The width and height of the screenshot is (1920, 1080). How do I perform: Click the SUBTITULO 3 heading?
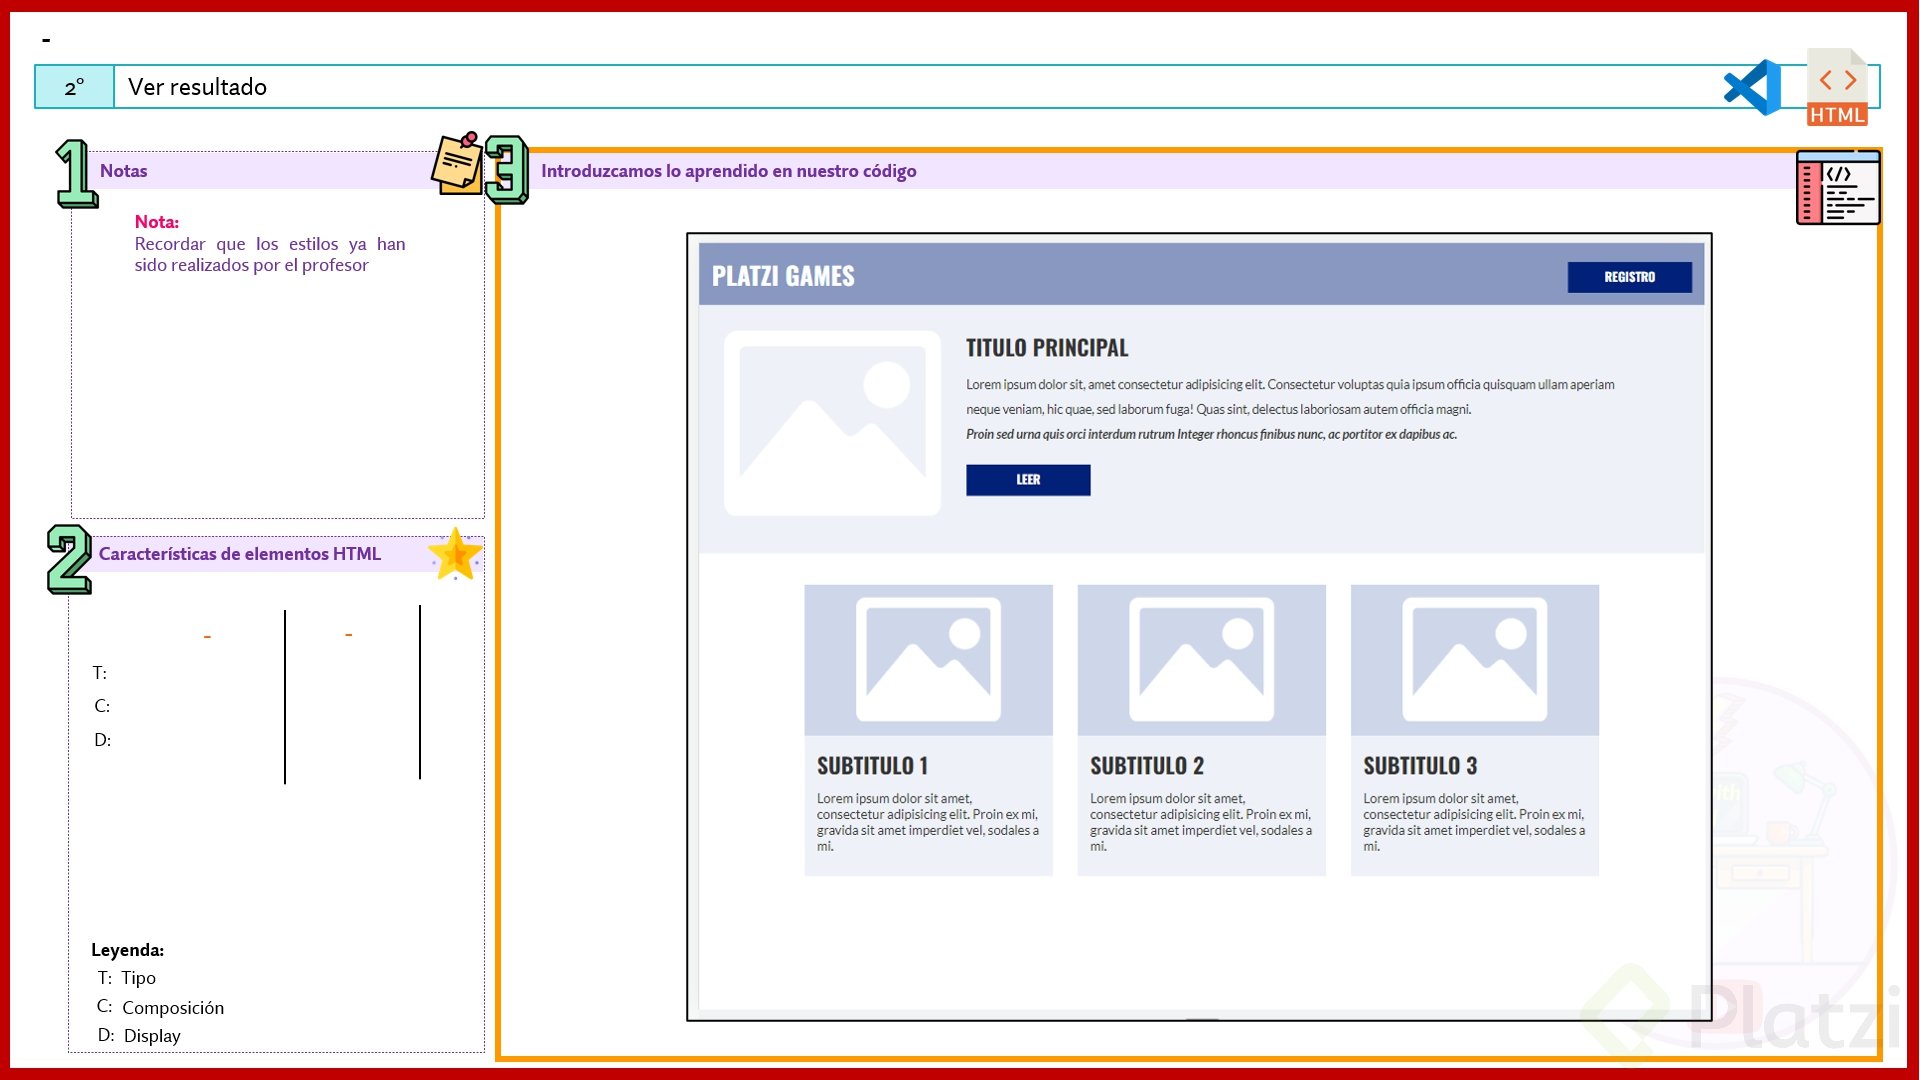click(1420, 766)
